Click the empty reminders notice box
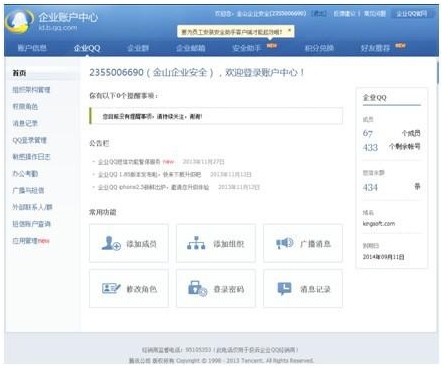 coord(216,116)
